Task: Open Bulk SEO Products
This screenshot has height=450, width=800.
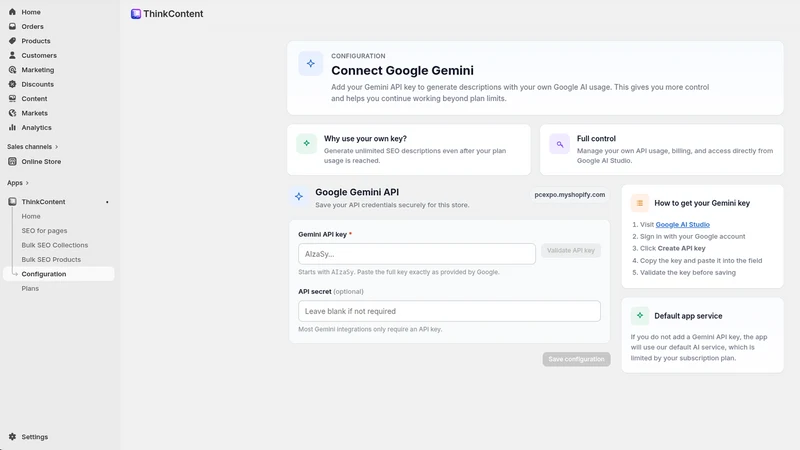Action: pos(51,259)
